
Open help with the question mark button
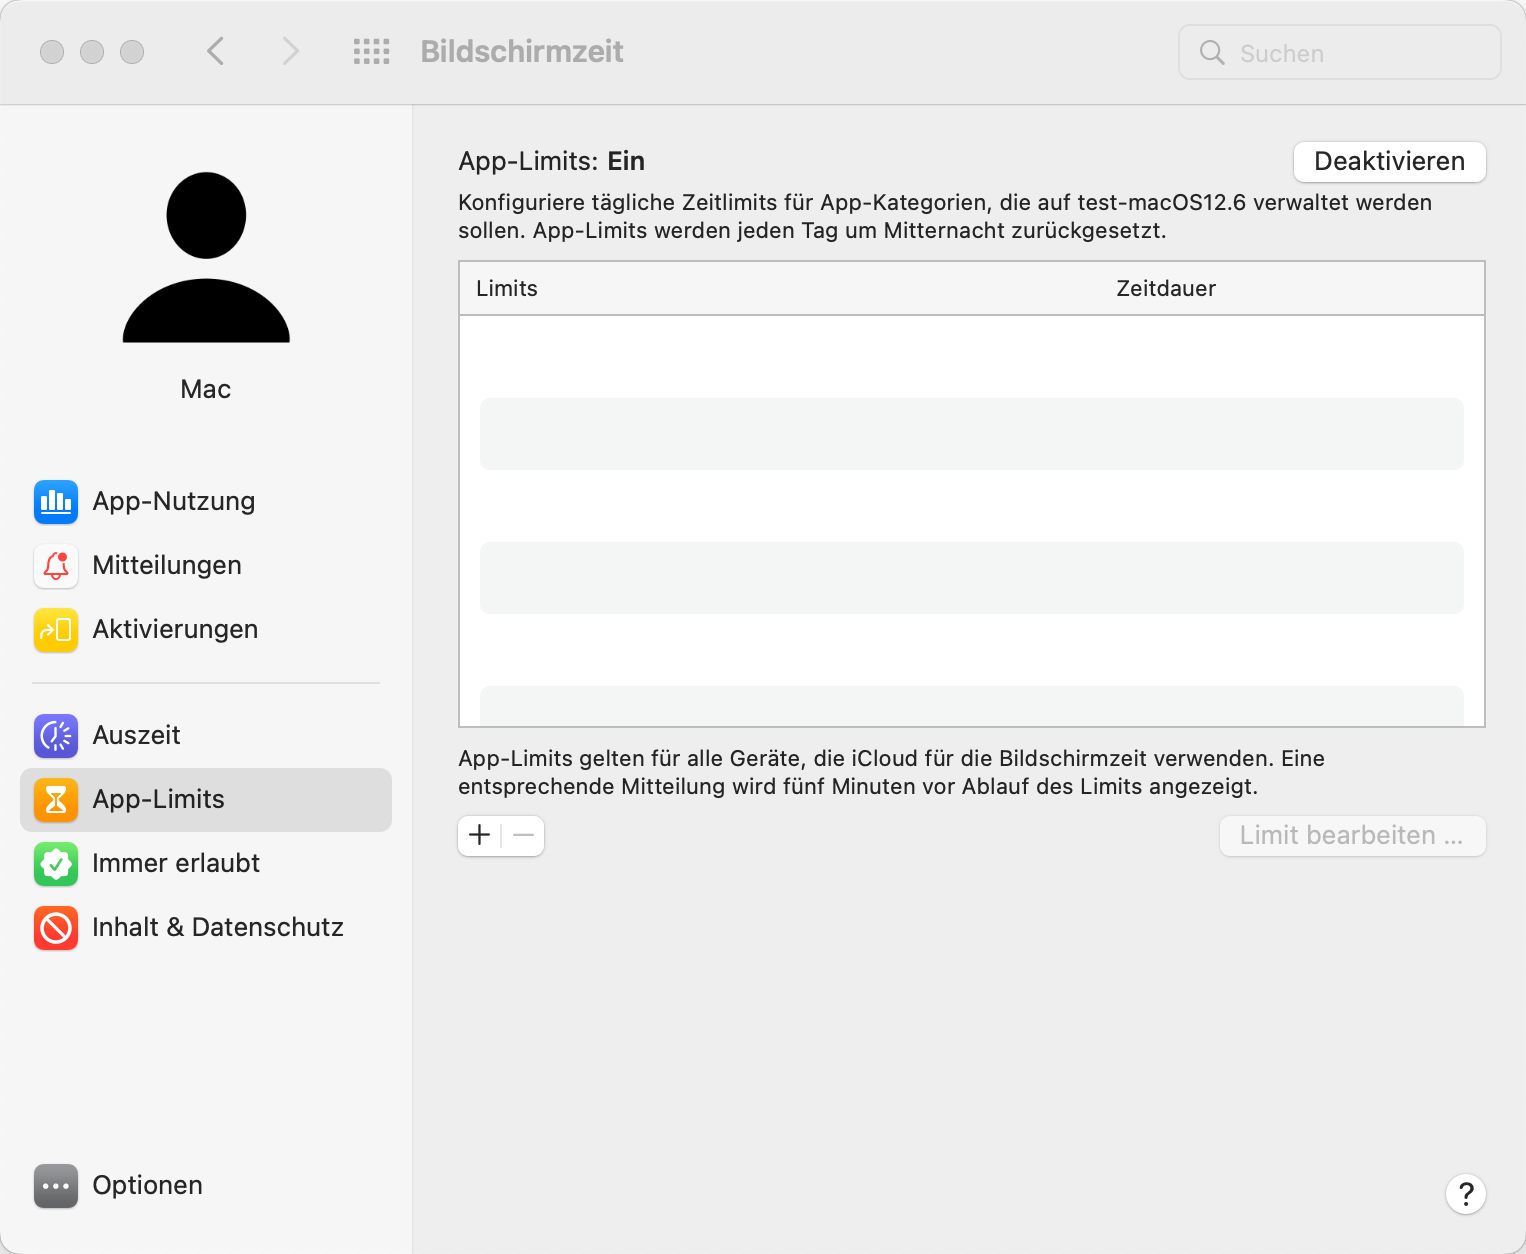(1466, 1194)
